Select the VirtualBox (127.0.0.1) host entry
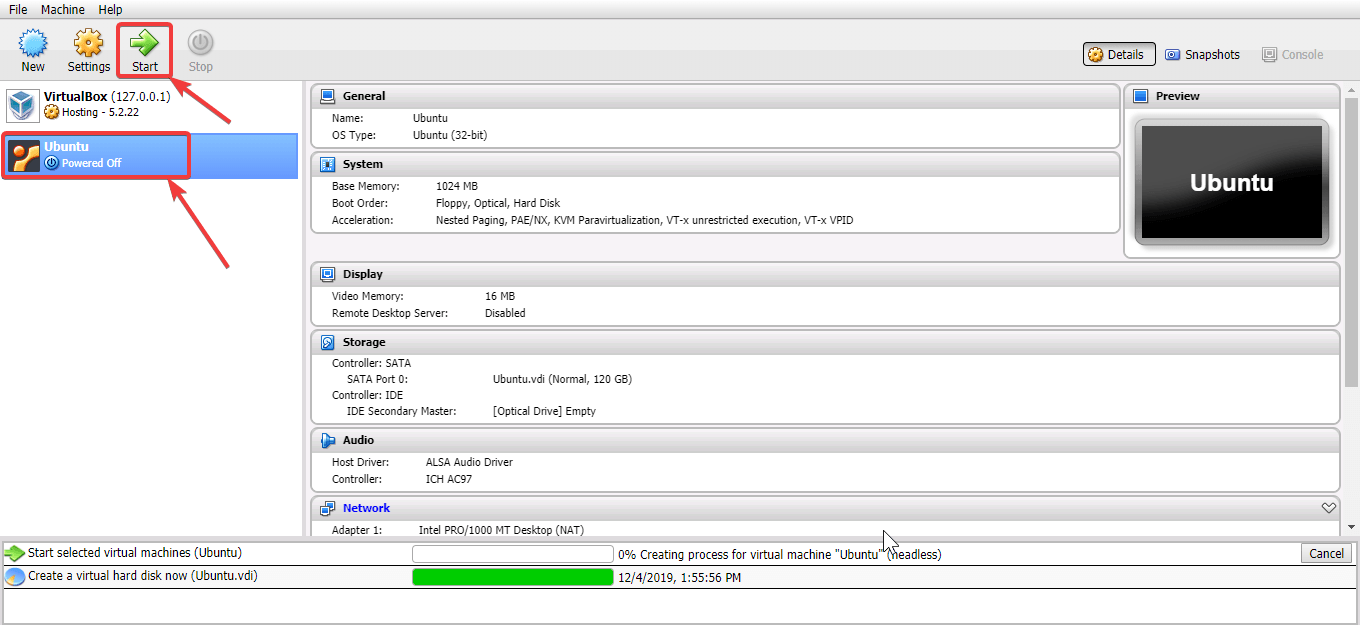 coord(150,105)
